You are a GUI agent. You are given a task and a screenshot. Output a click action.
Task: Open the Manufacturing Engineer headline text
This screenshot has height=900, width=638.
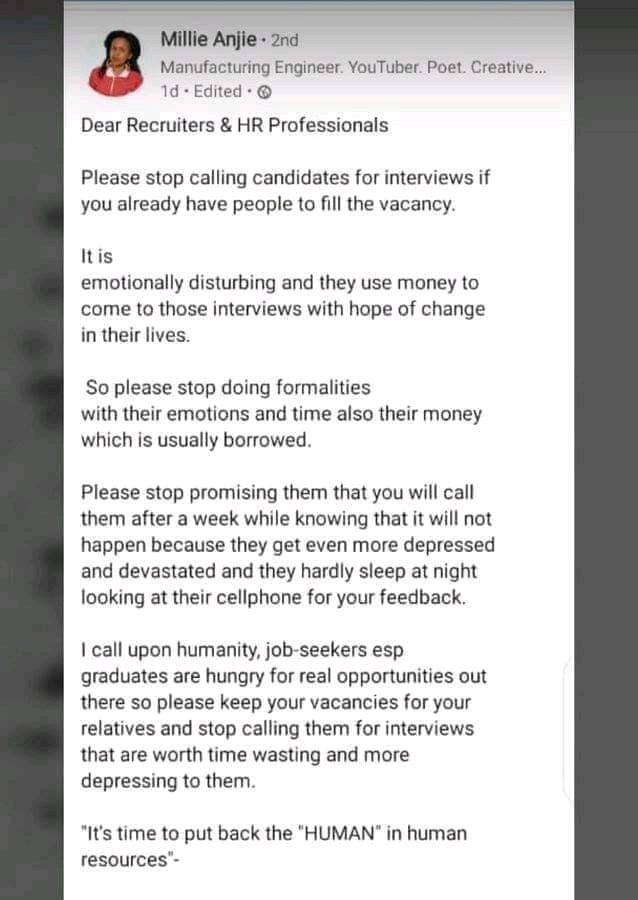tap(353, 67)
